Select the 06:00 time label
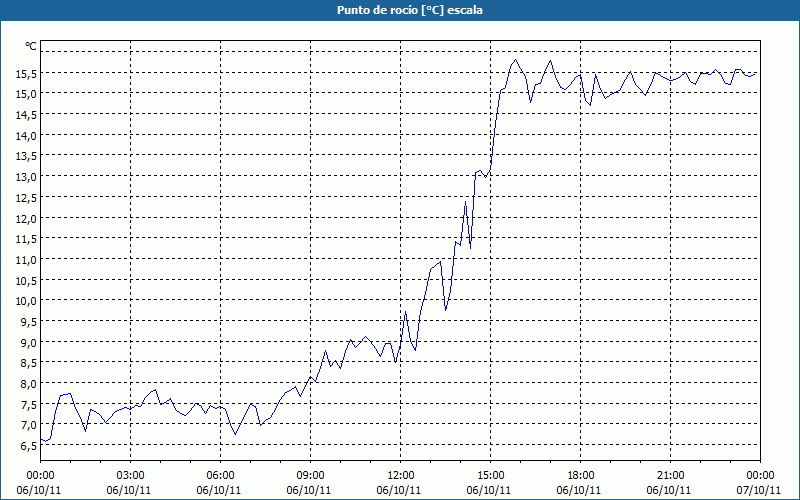Viewport: 800px width, 500px height. coord(220,476)
